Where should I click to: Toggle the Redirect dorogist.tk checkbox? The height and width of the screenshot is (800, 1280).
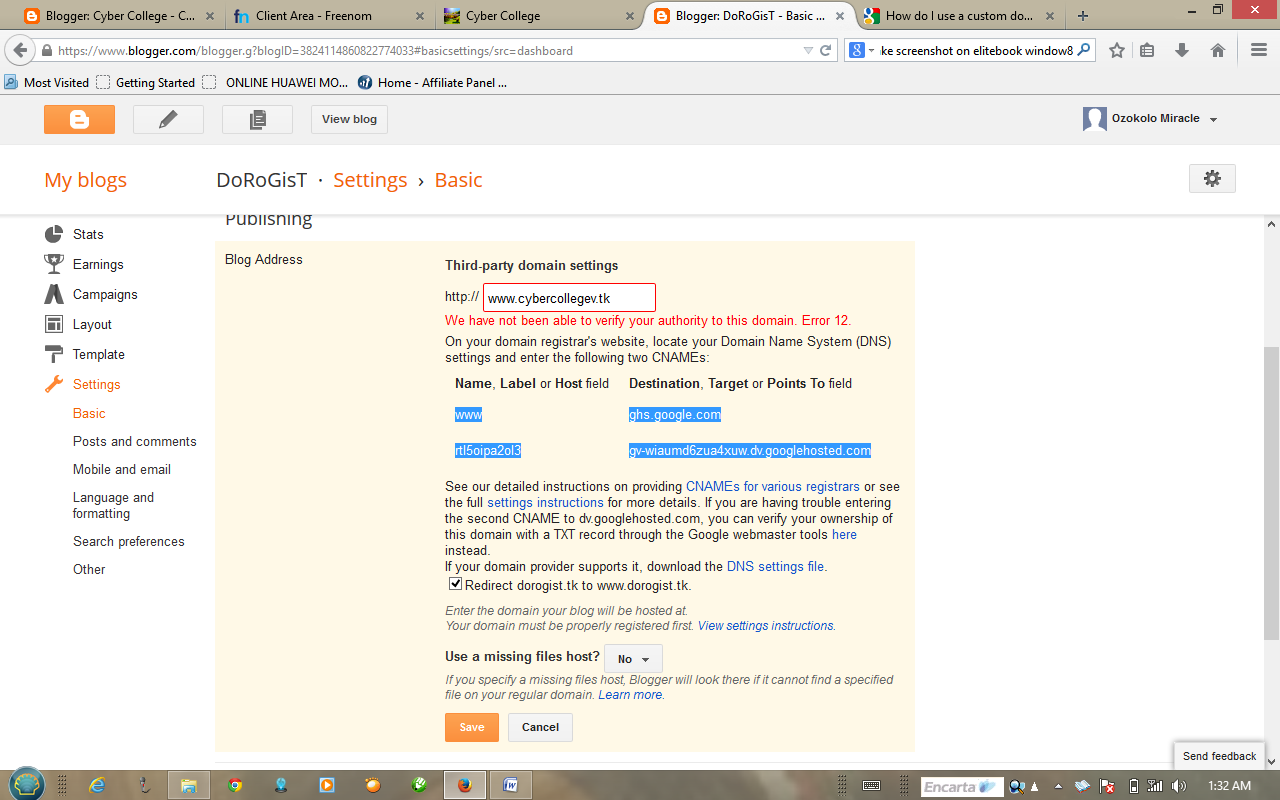pos(456,584)
